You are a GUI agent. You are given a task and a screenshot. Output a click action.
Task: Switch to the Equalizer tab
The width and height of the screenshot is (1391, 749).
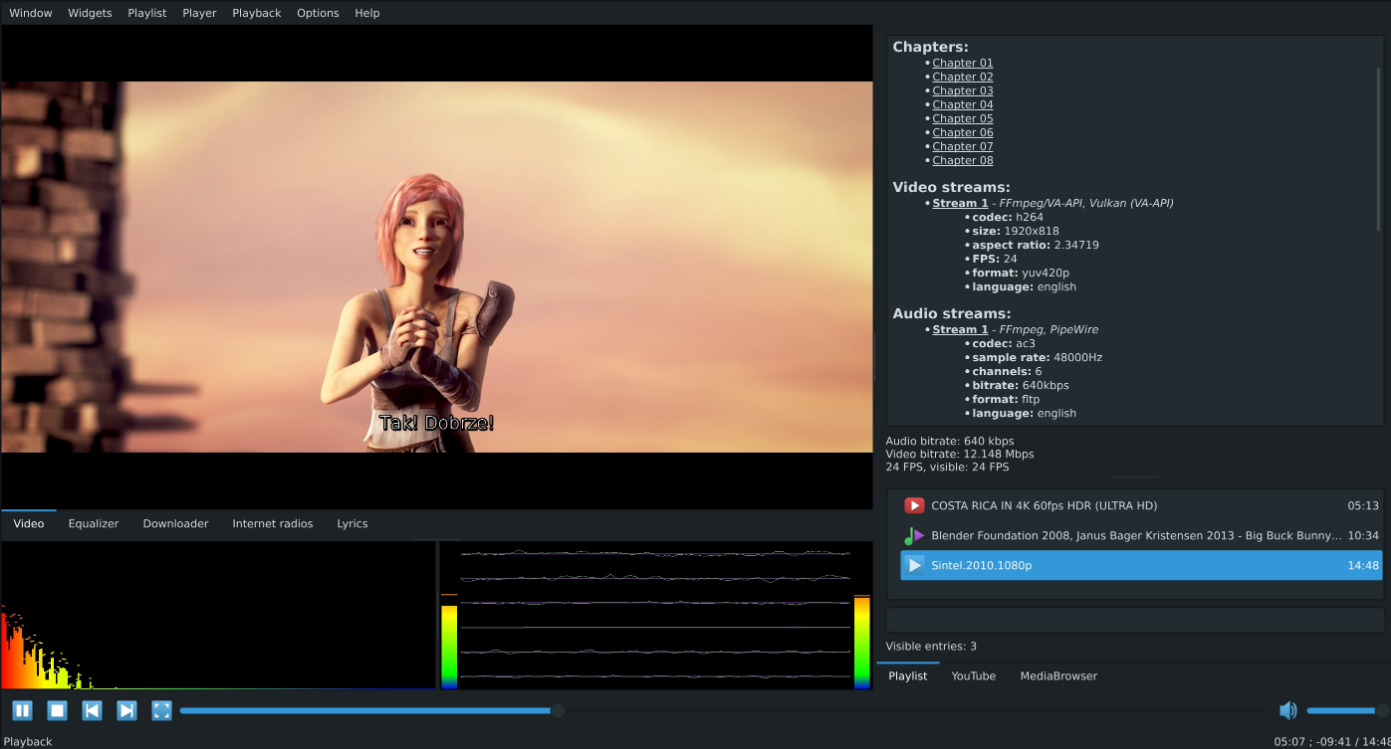(x=93, y=523)
